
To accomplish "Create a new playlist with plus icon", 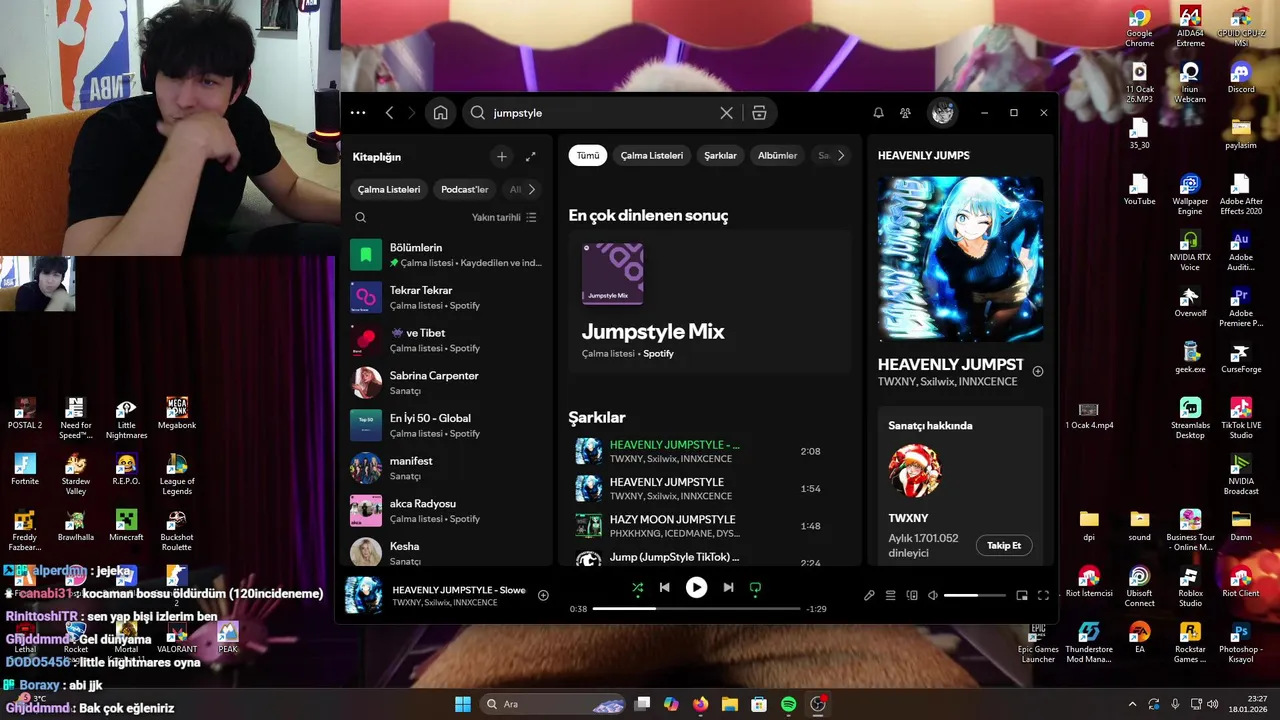I will pos(502,156).
